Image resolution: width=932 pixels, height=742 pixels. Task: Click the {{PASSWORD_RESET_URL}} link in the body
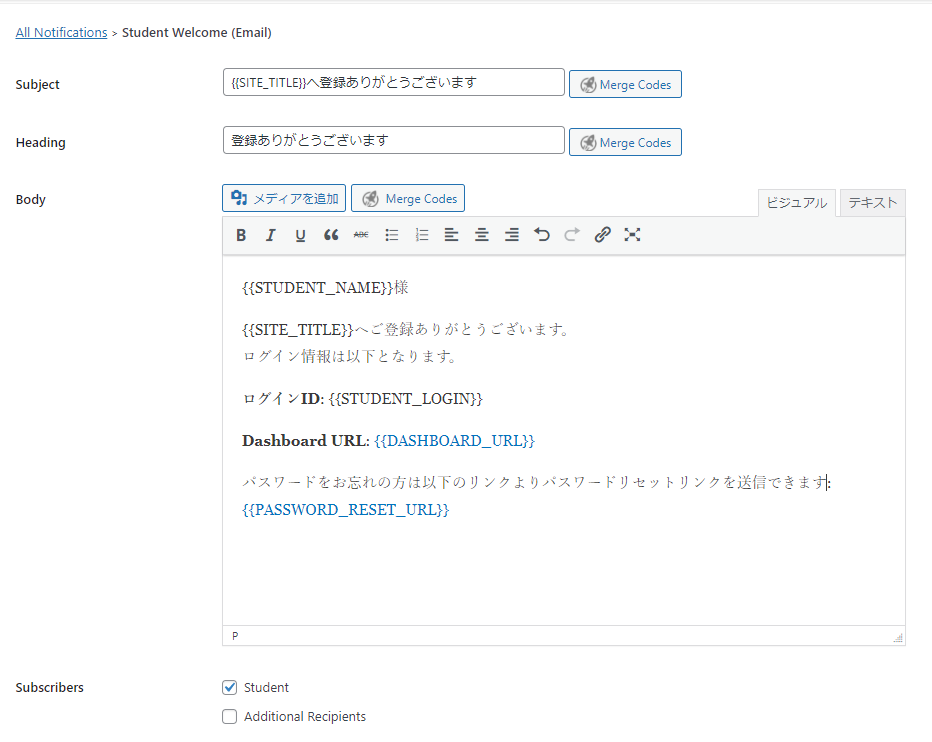346,510
